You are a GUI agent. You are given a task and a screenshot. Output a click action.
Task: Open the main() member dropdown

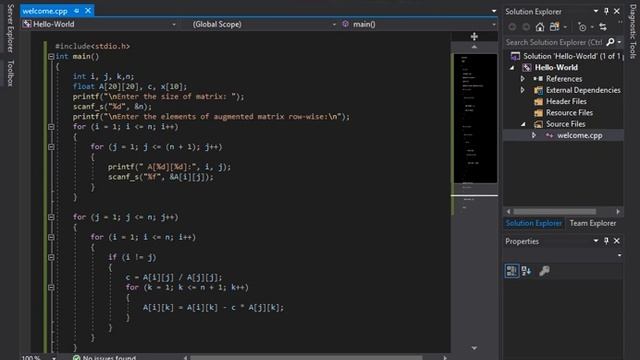point(493,24)
